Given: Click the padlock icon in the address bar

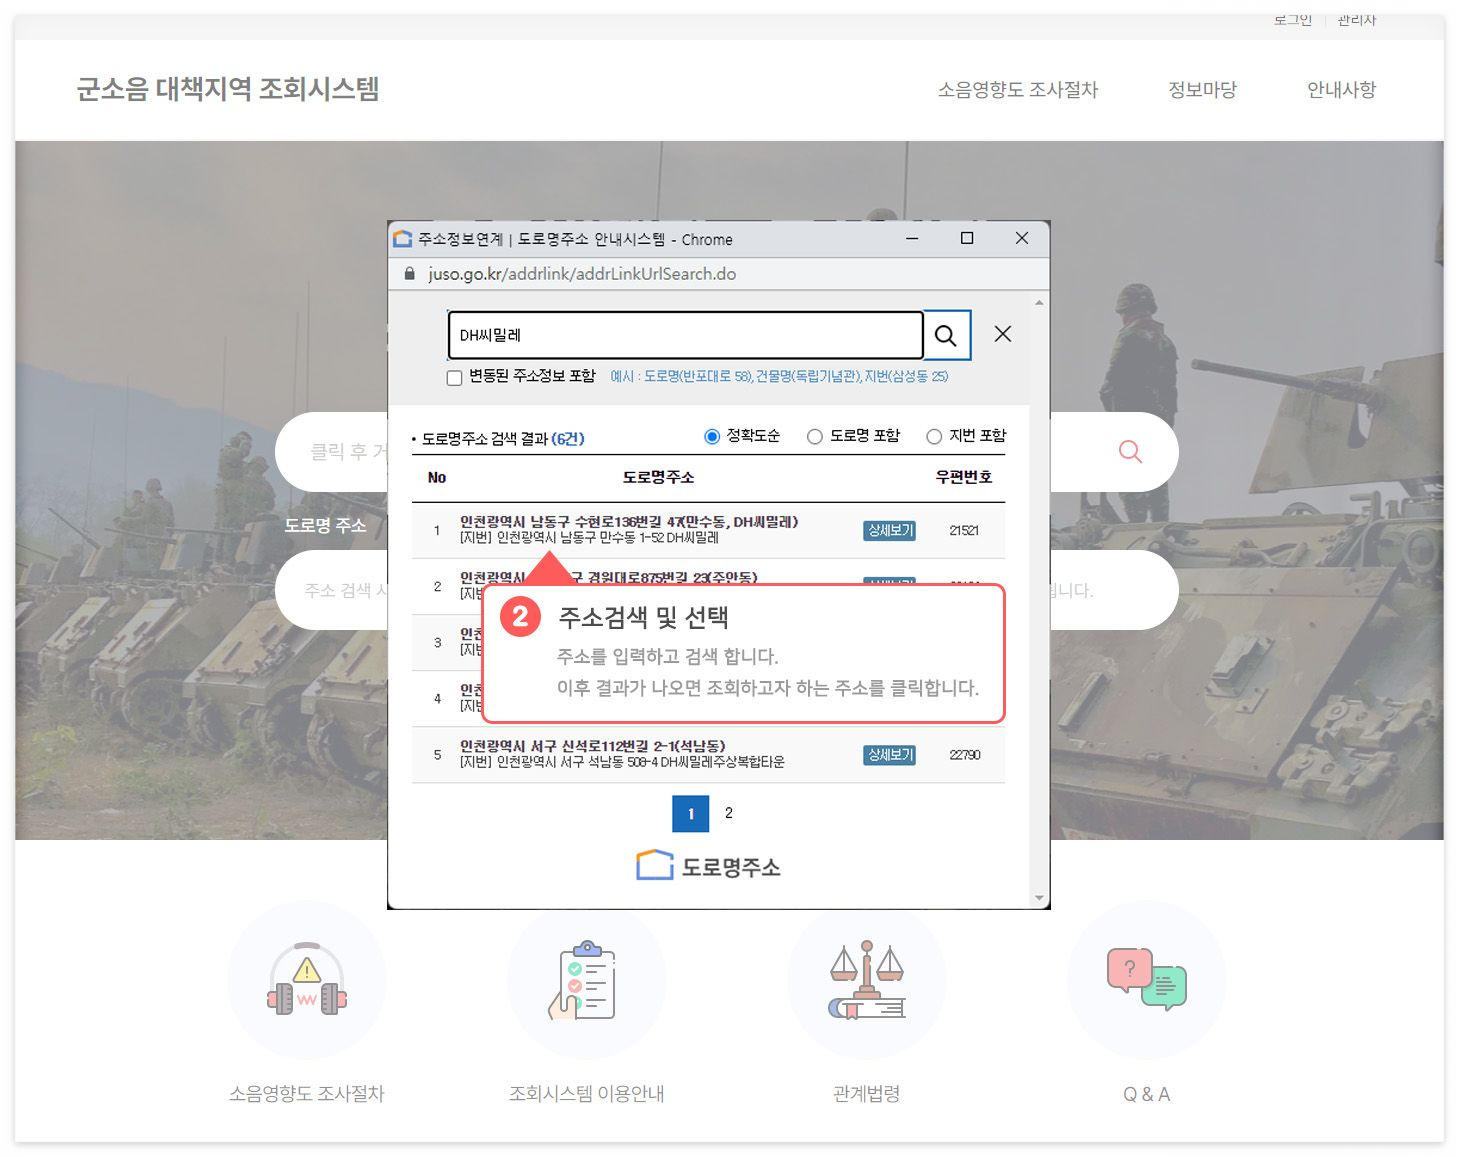Looking at the screenshot, I should coord(408,273).
